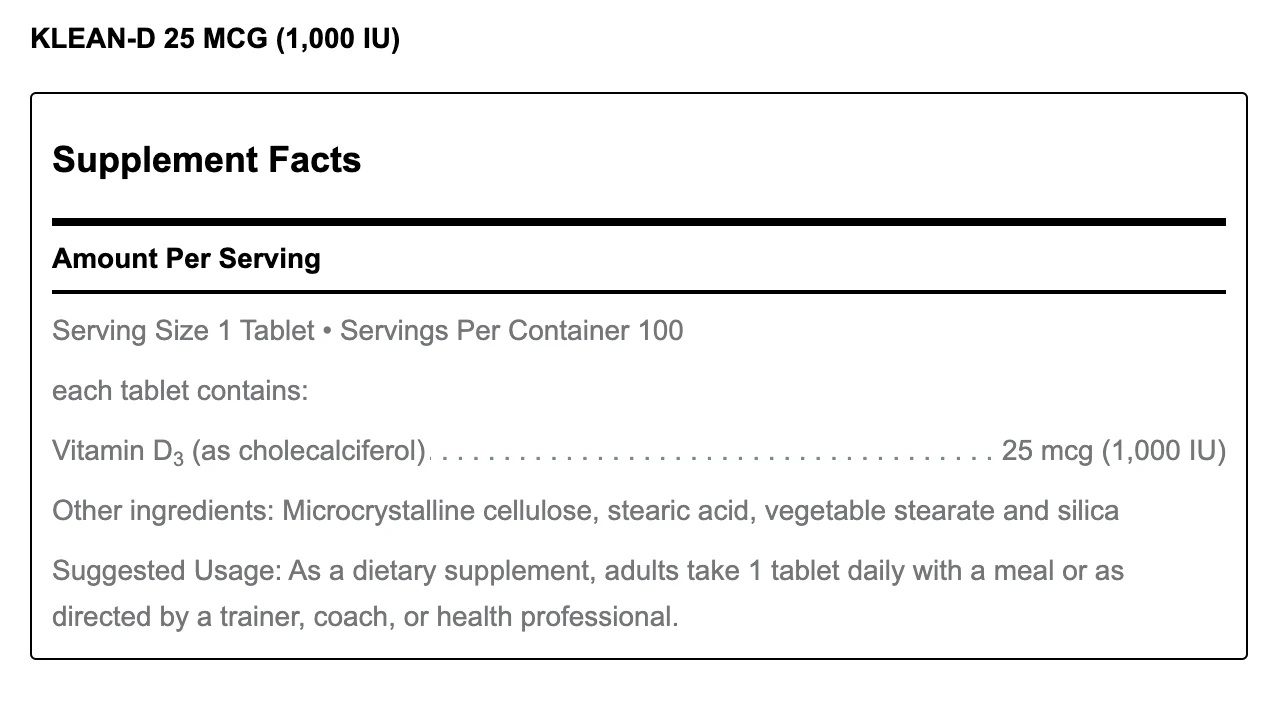Click the Servings Per Container 100 text
Viewport: 1272px width, 706px height.
pos(511,331)
